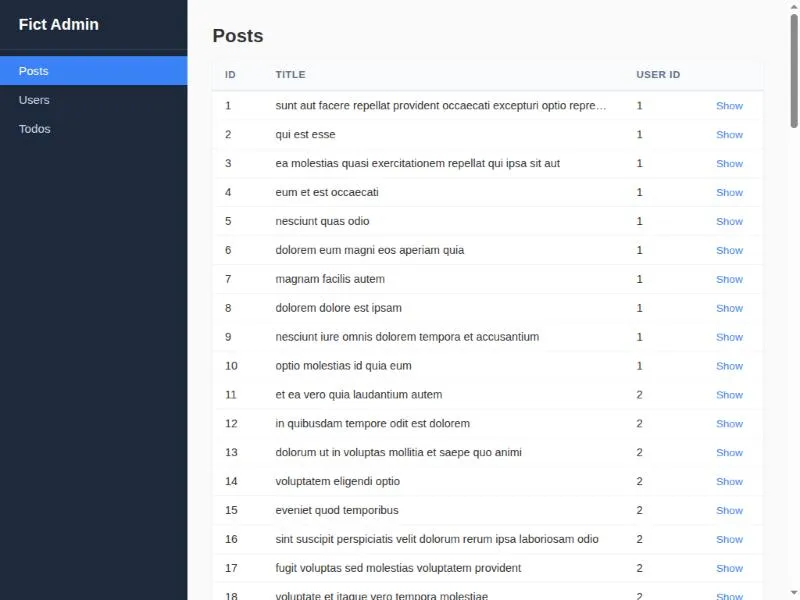Click the ID column header

pyautogui.click(x=230, y=74)
